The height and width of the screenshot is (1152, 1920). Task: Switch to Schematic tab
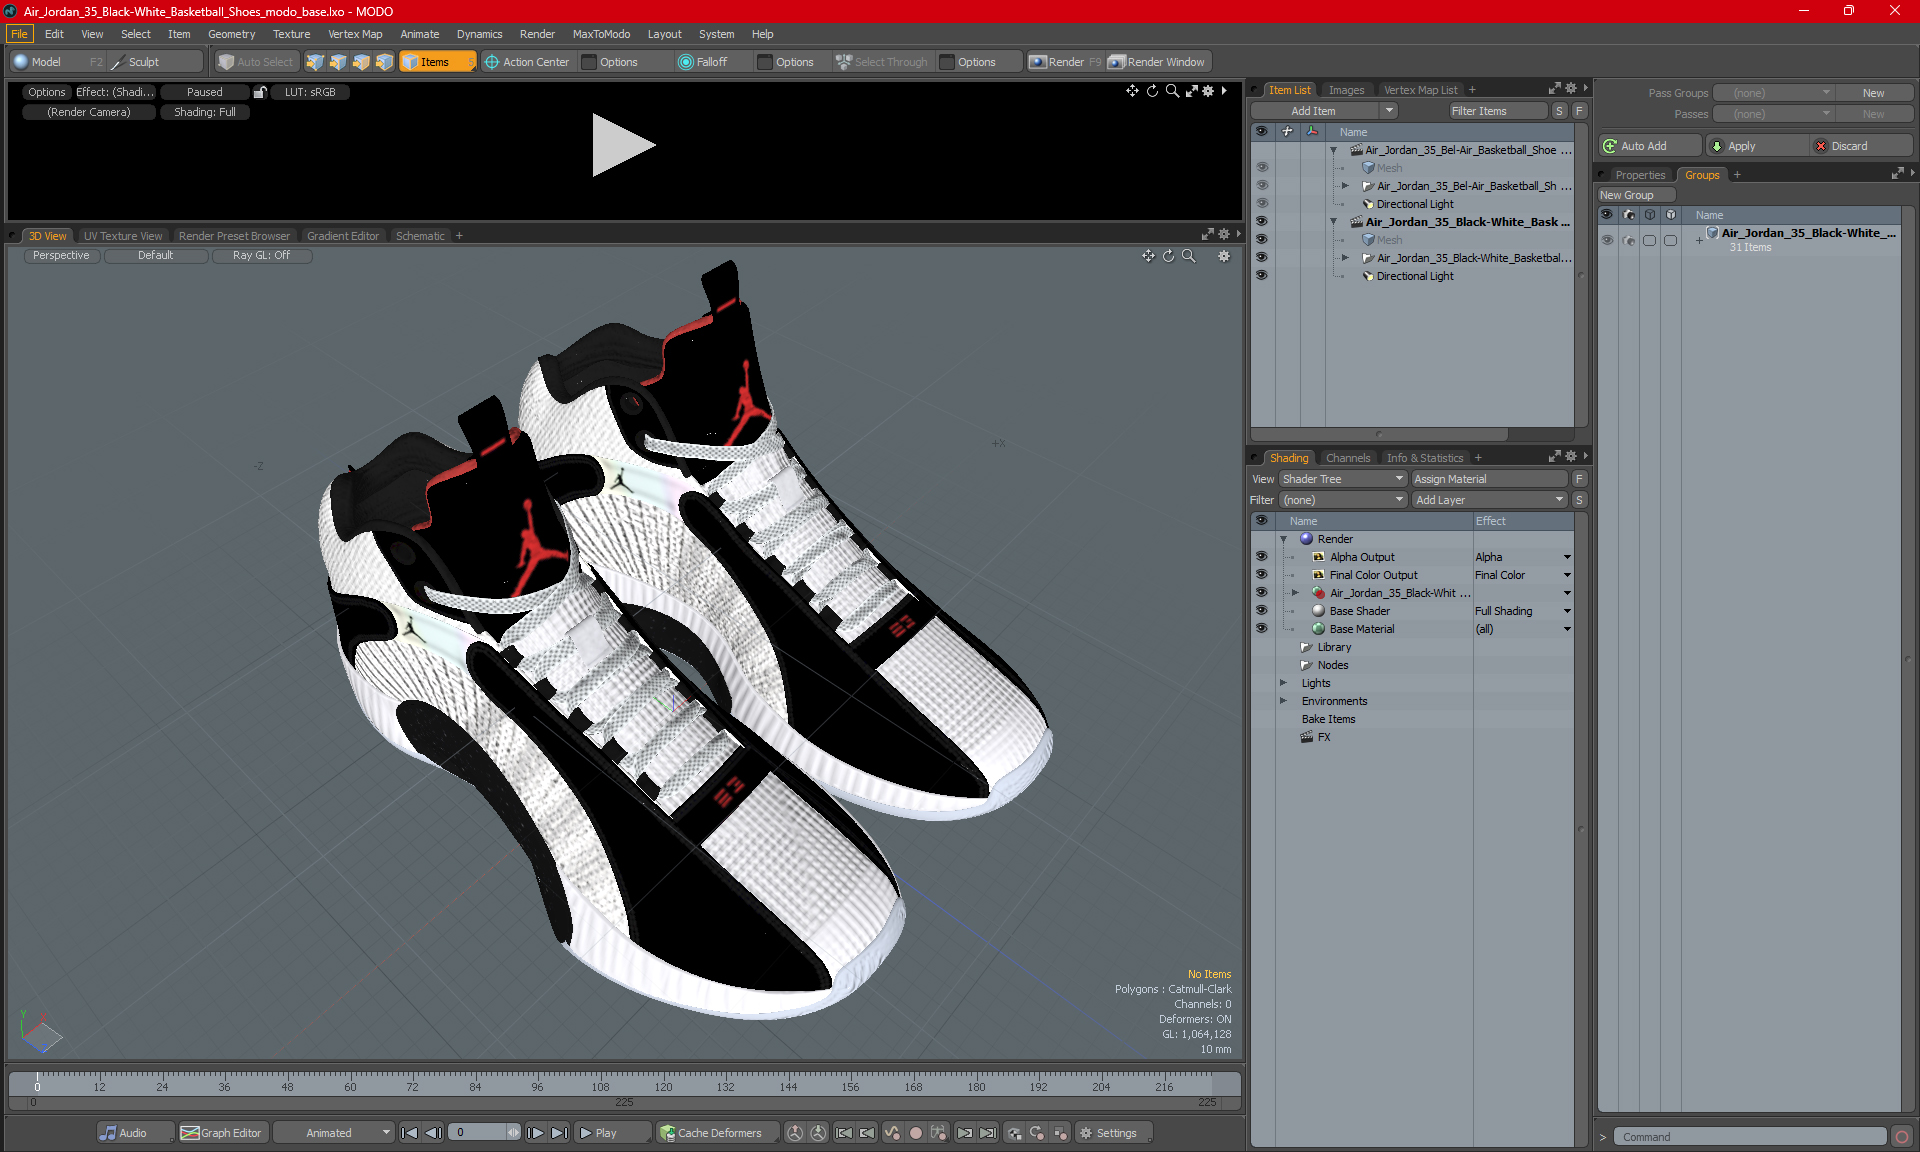click(420, 236)
